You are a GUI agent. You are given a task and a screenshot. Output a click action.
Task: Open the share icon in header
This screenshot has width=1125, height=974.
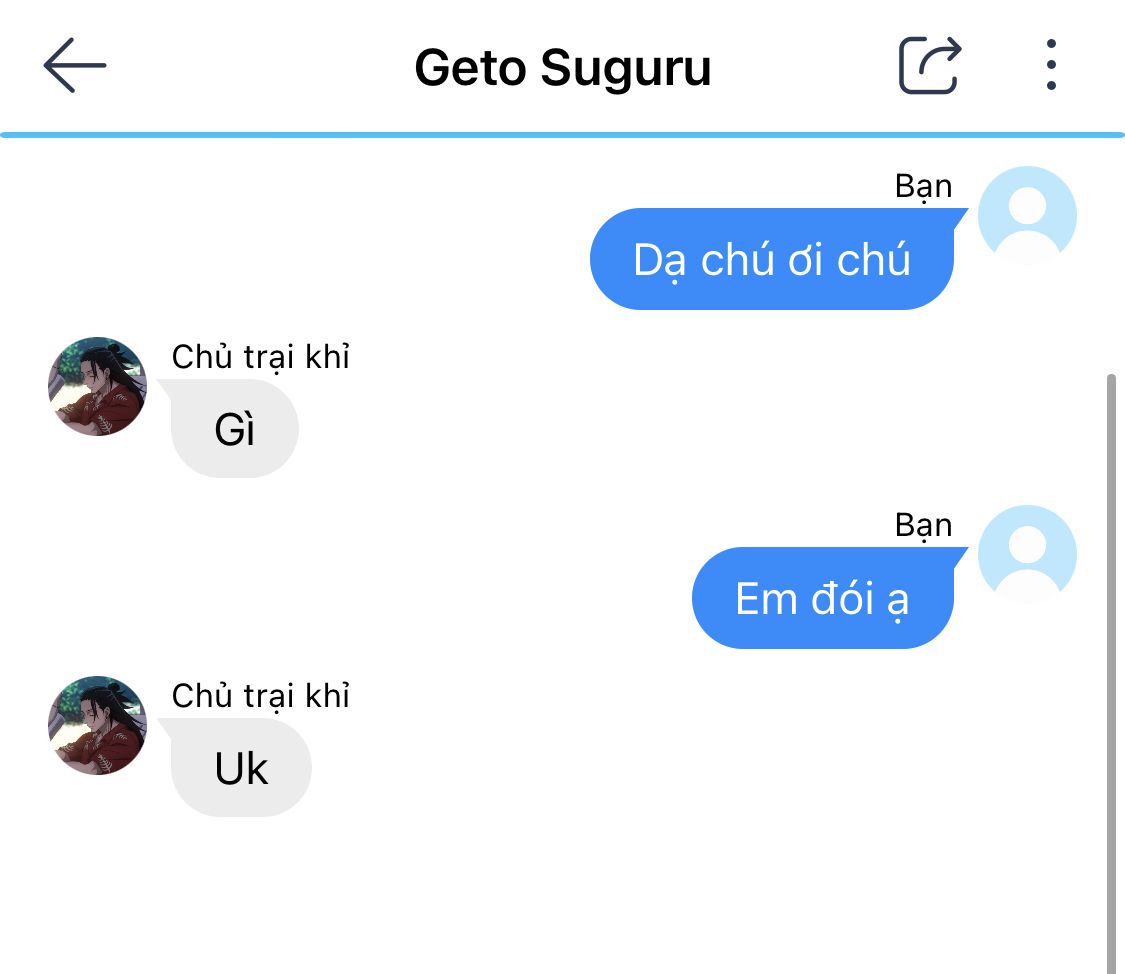(930, 65)
